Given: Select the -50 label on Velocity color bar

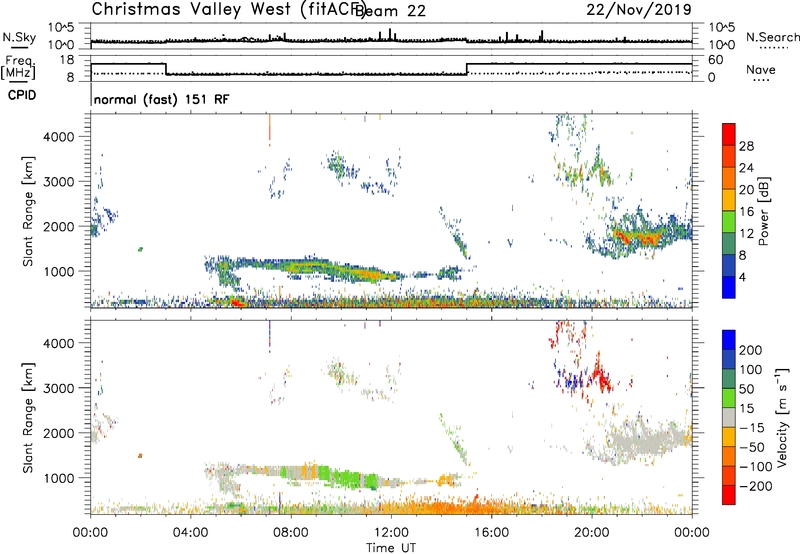Looking at the screenshot, I should [752, 447].
